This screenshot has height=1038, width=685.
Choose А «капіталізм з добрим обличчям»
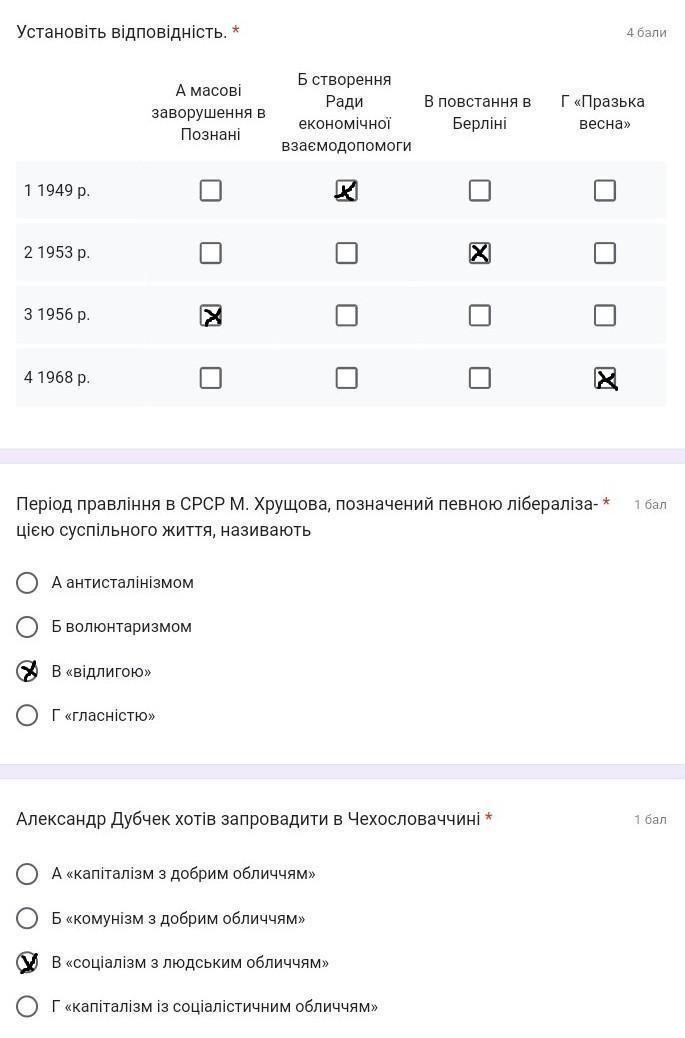coord(28,874)
